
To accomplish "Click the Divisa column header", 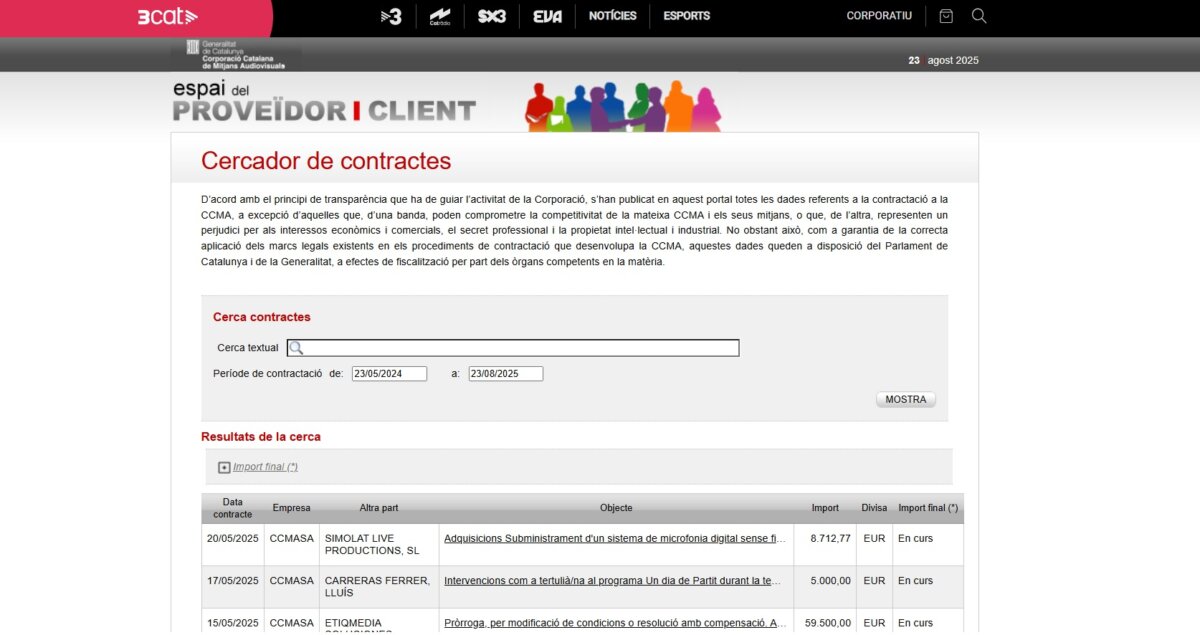I will tap(874, 508).
